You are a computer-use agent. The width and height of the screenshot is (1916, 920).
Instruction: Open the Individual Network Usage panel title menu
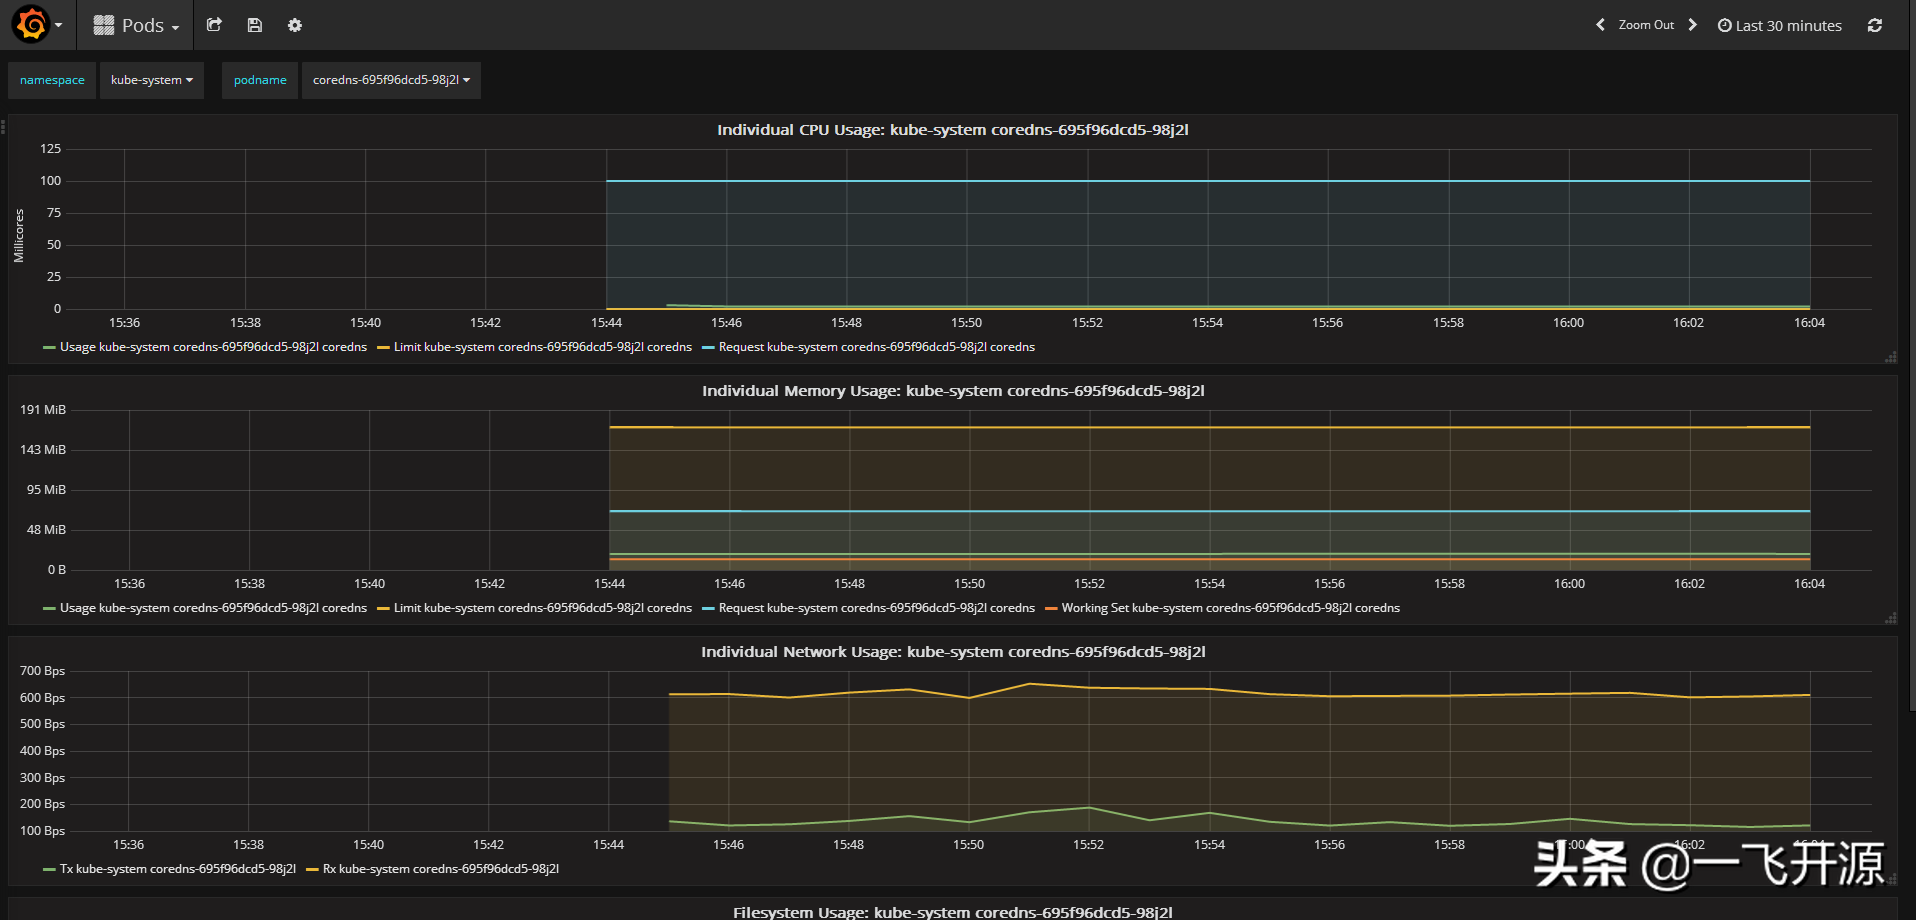[953, 652]
